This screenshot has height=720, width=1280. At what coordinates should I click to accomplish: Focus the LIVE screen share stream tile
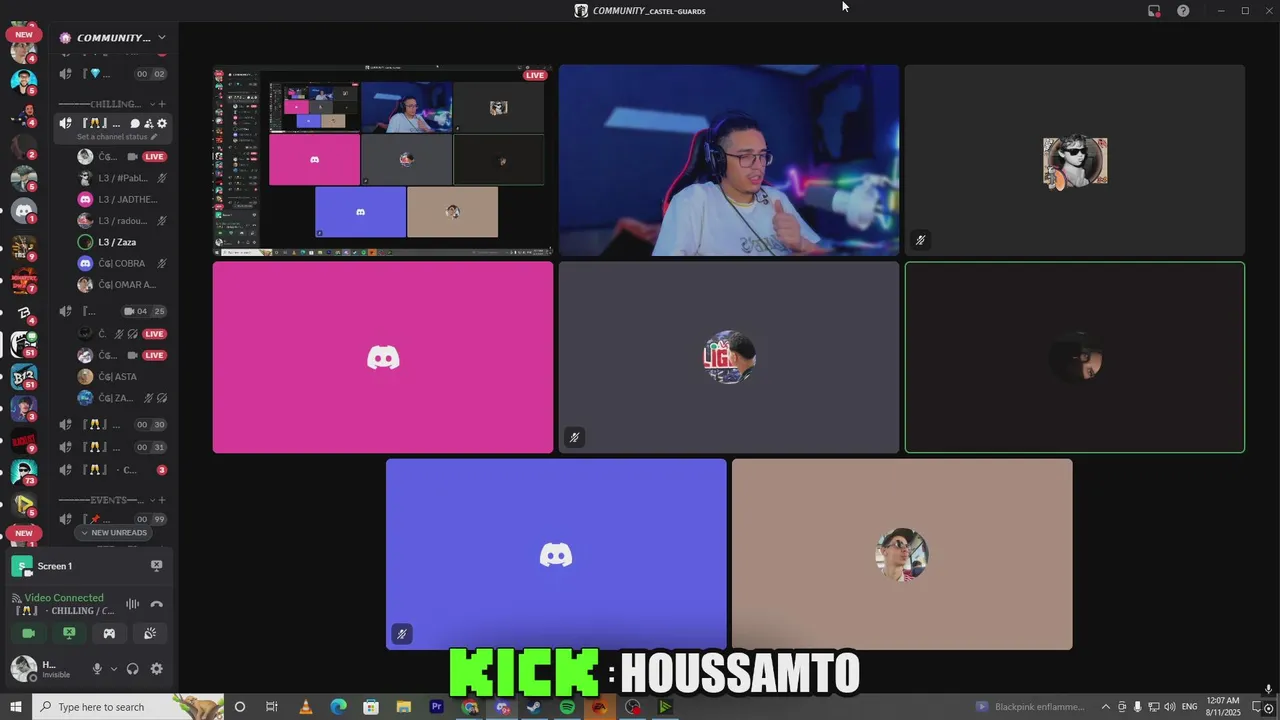coord(383,161)
